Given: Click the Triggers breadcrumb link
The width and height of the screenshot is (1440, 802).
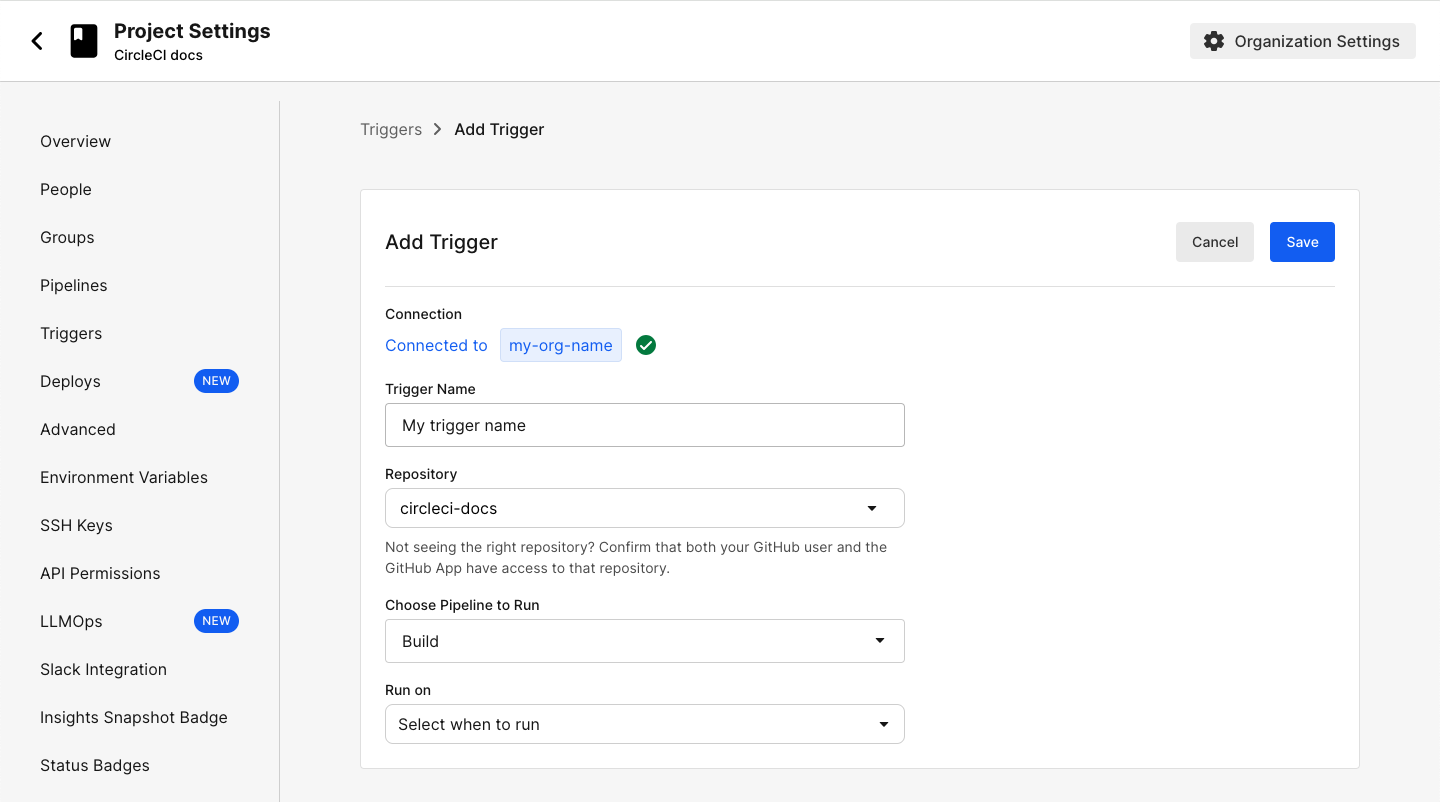Looking at the screenshot, I should pos(391,129).
